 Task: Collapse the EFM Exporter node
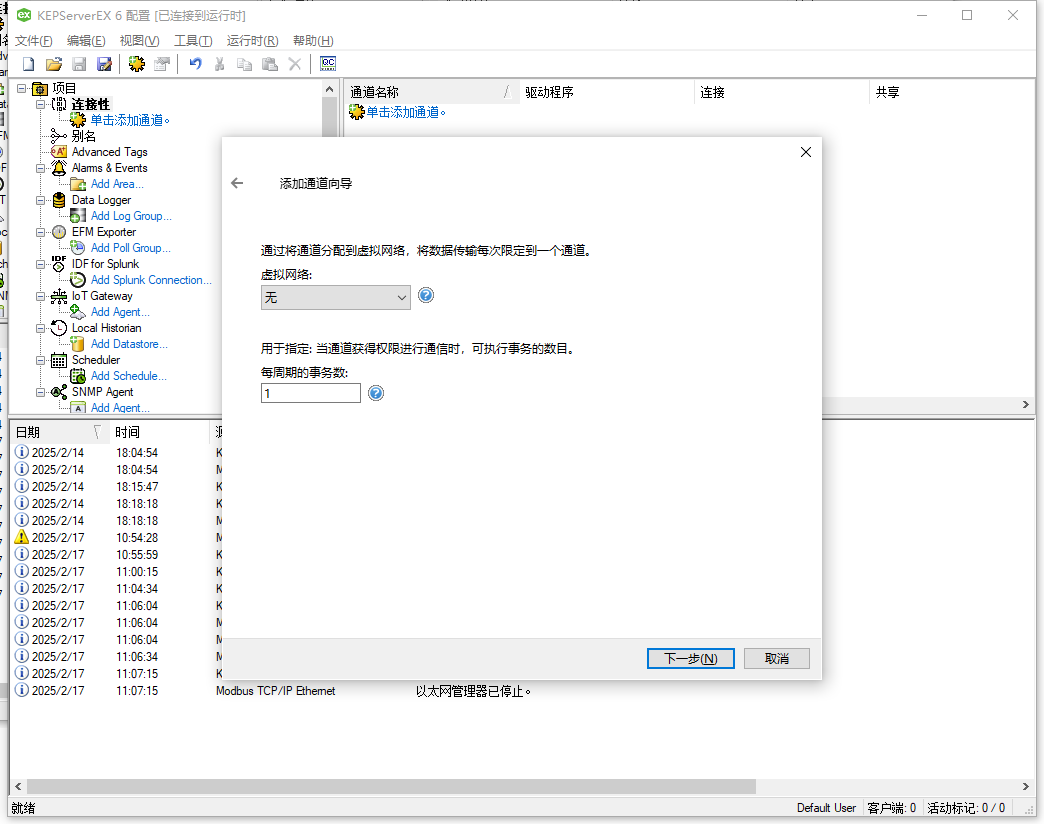[x=41, y=232]
